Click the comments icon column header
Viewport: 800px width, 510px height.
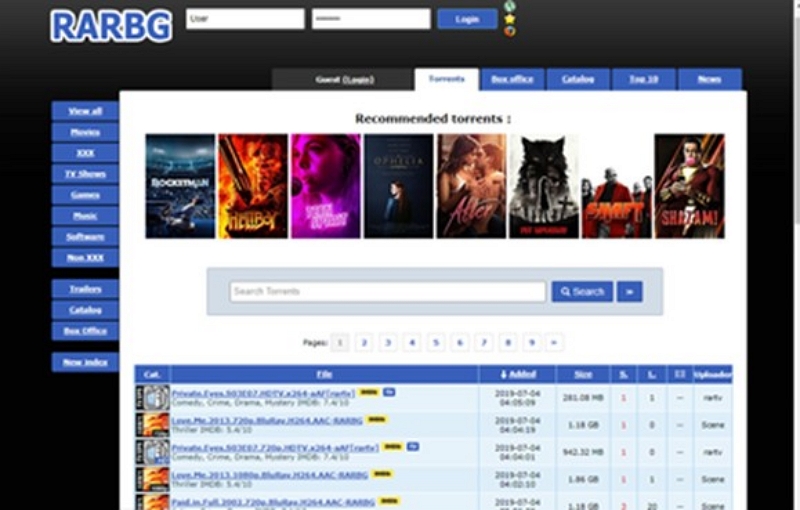pyautogui.click(x=680, y=374)
